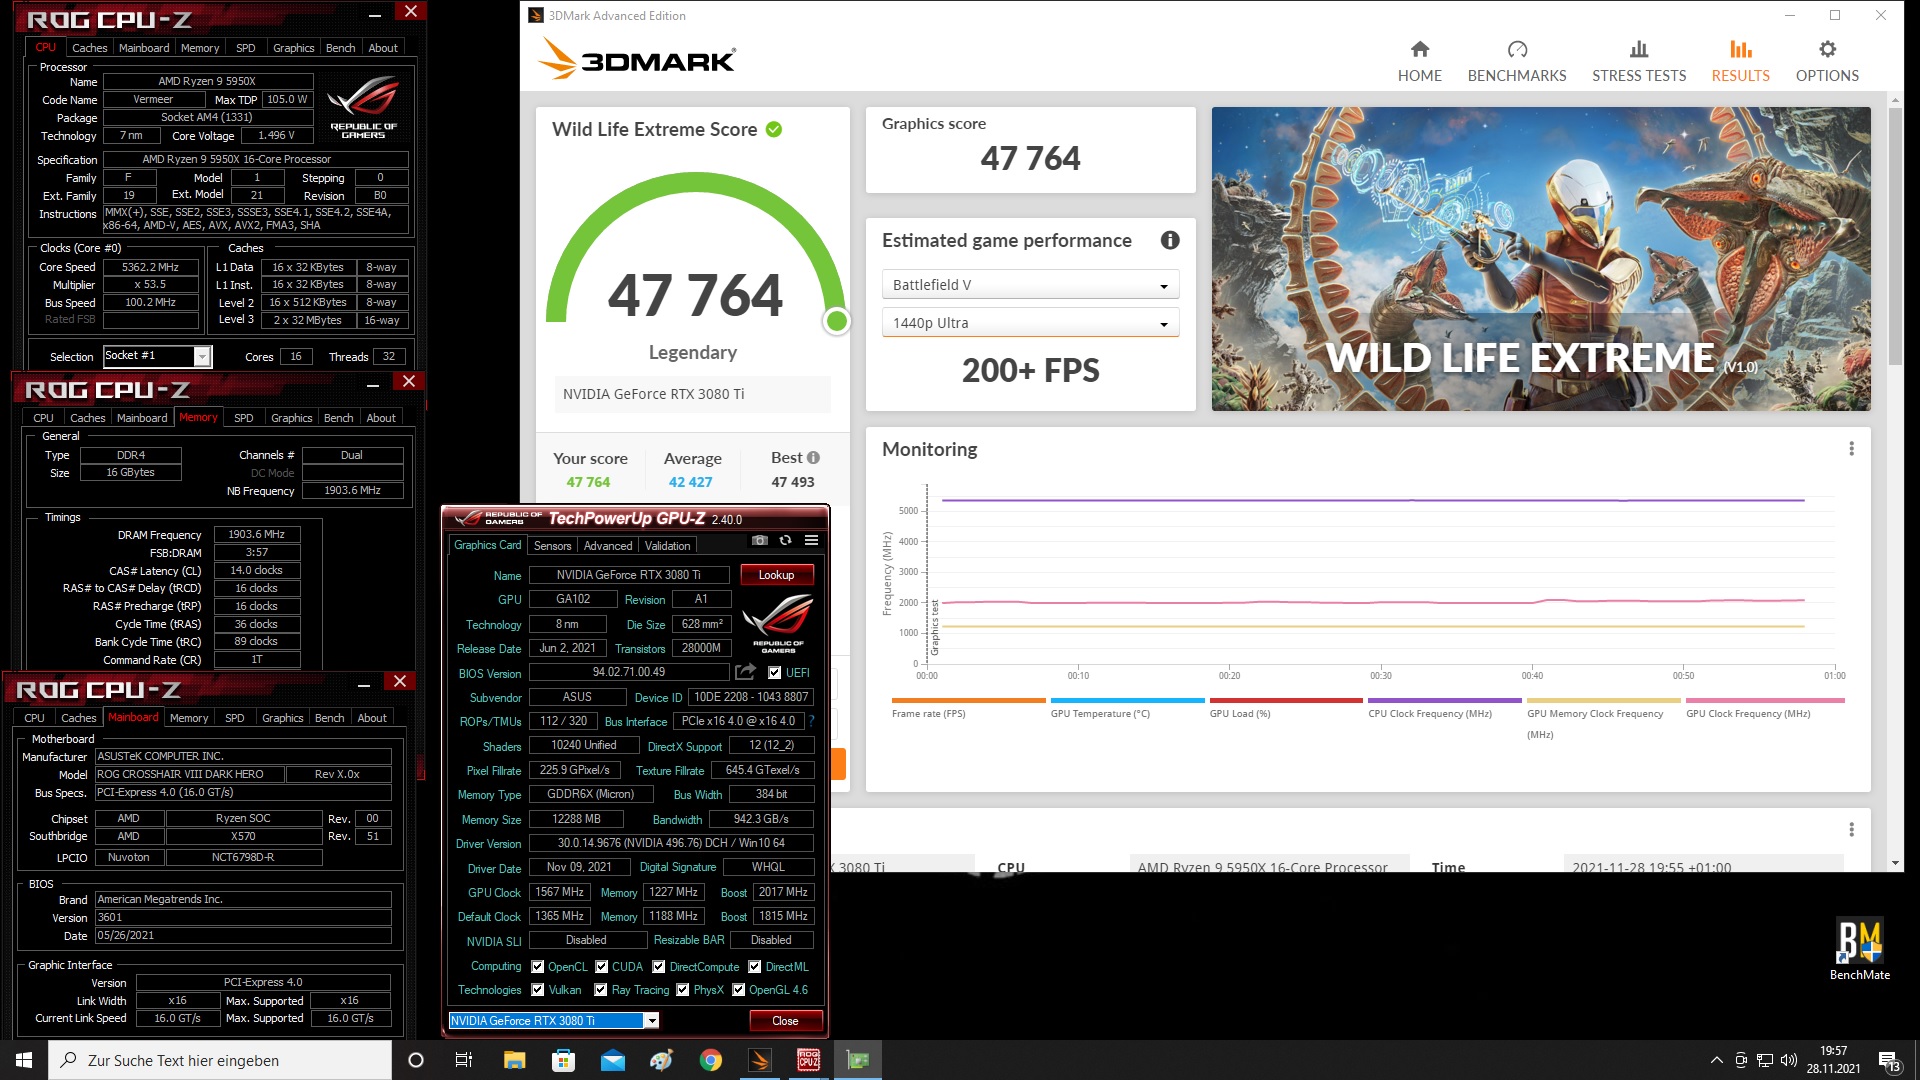Open Cortana from the taskbar
The width and height of the screenshot is (1920, 1080).
pos(416,1060)
